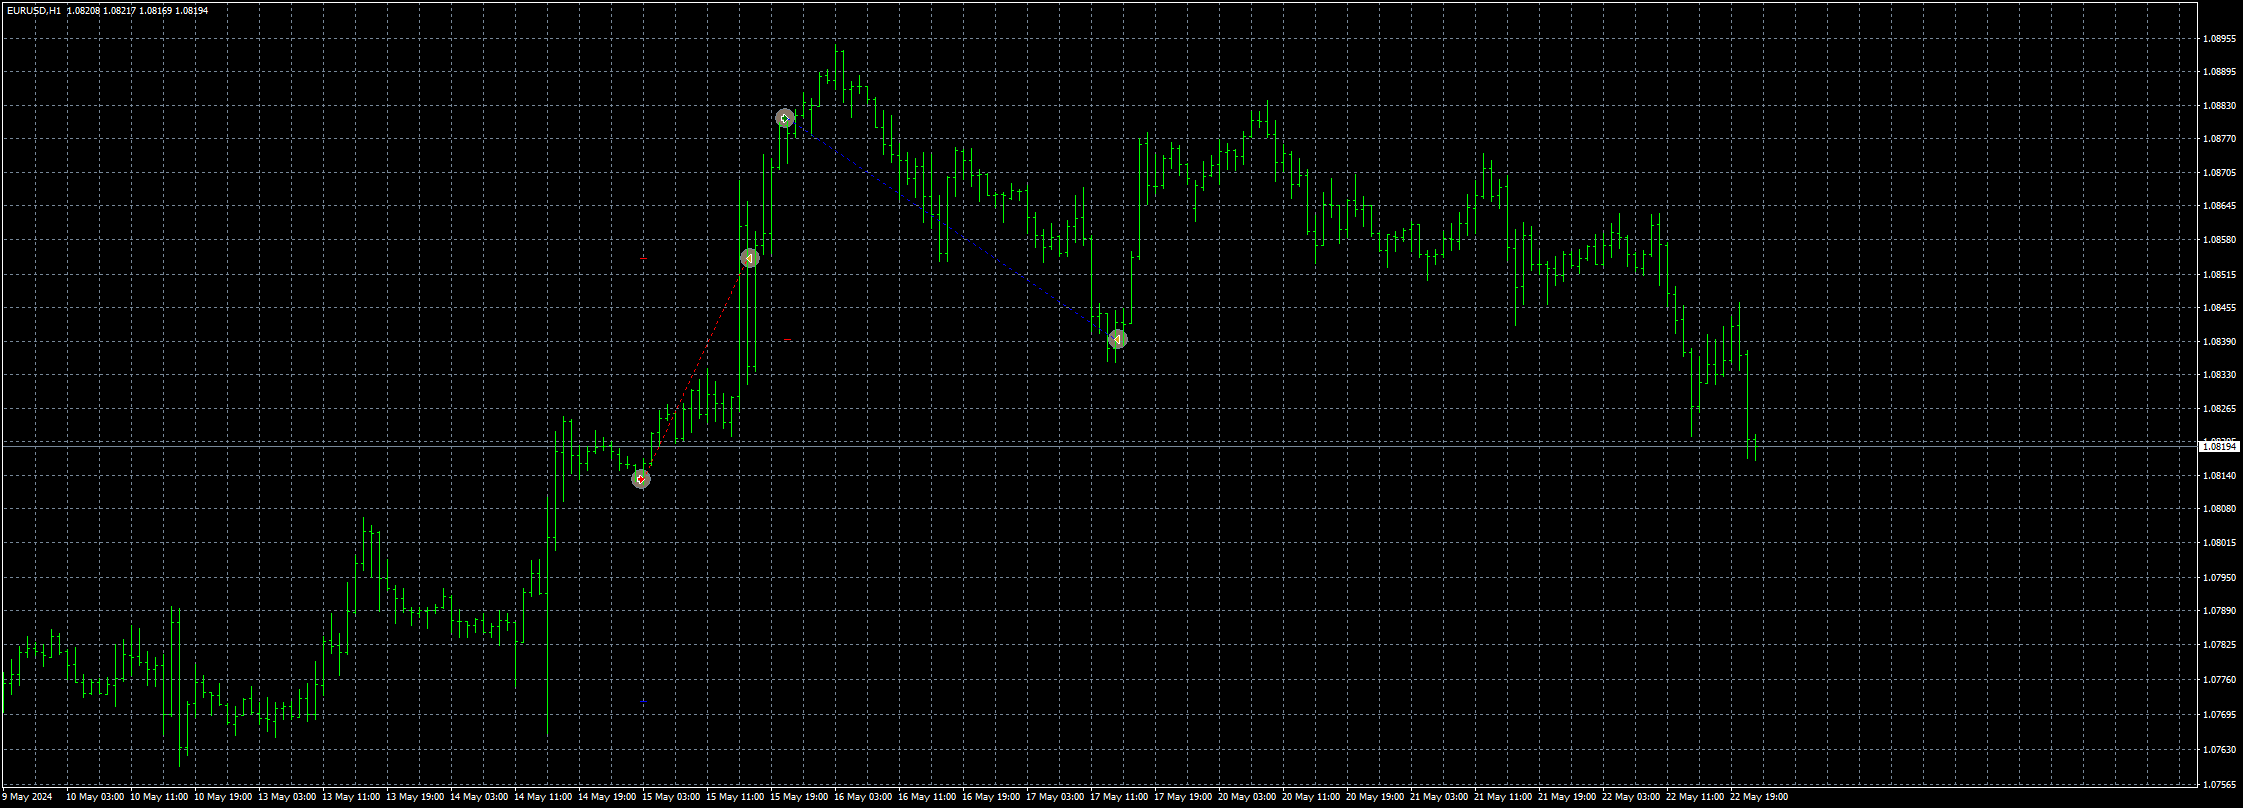Image resolution: width=2243 pixels, height=808 pixels.
Task: Click the orange close-arrow marker near 1.08580
Action: 749,258
